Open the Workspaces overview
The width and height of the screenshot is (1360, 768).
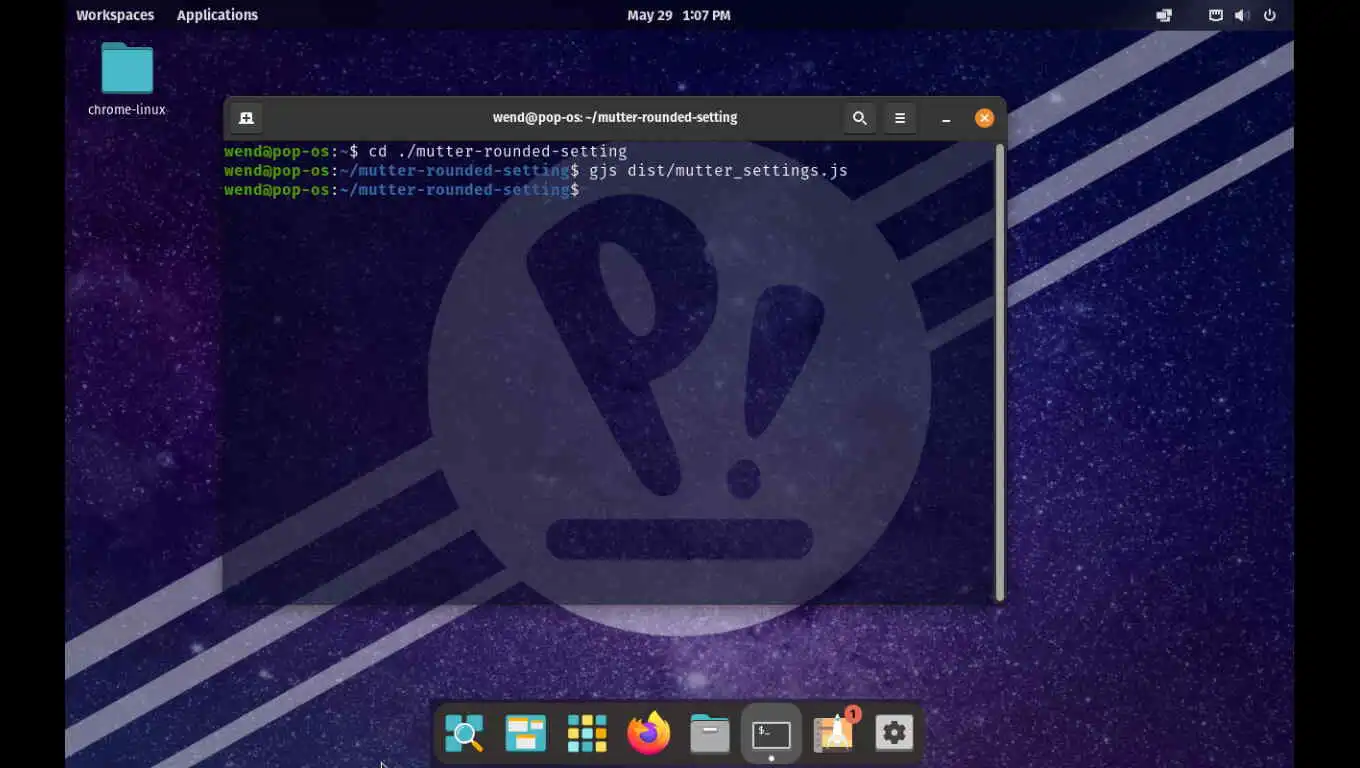[115, 15]
